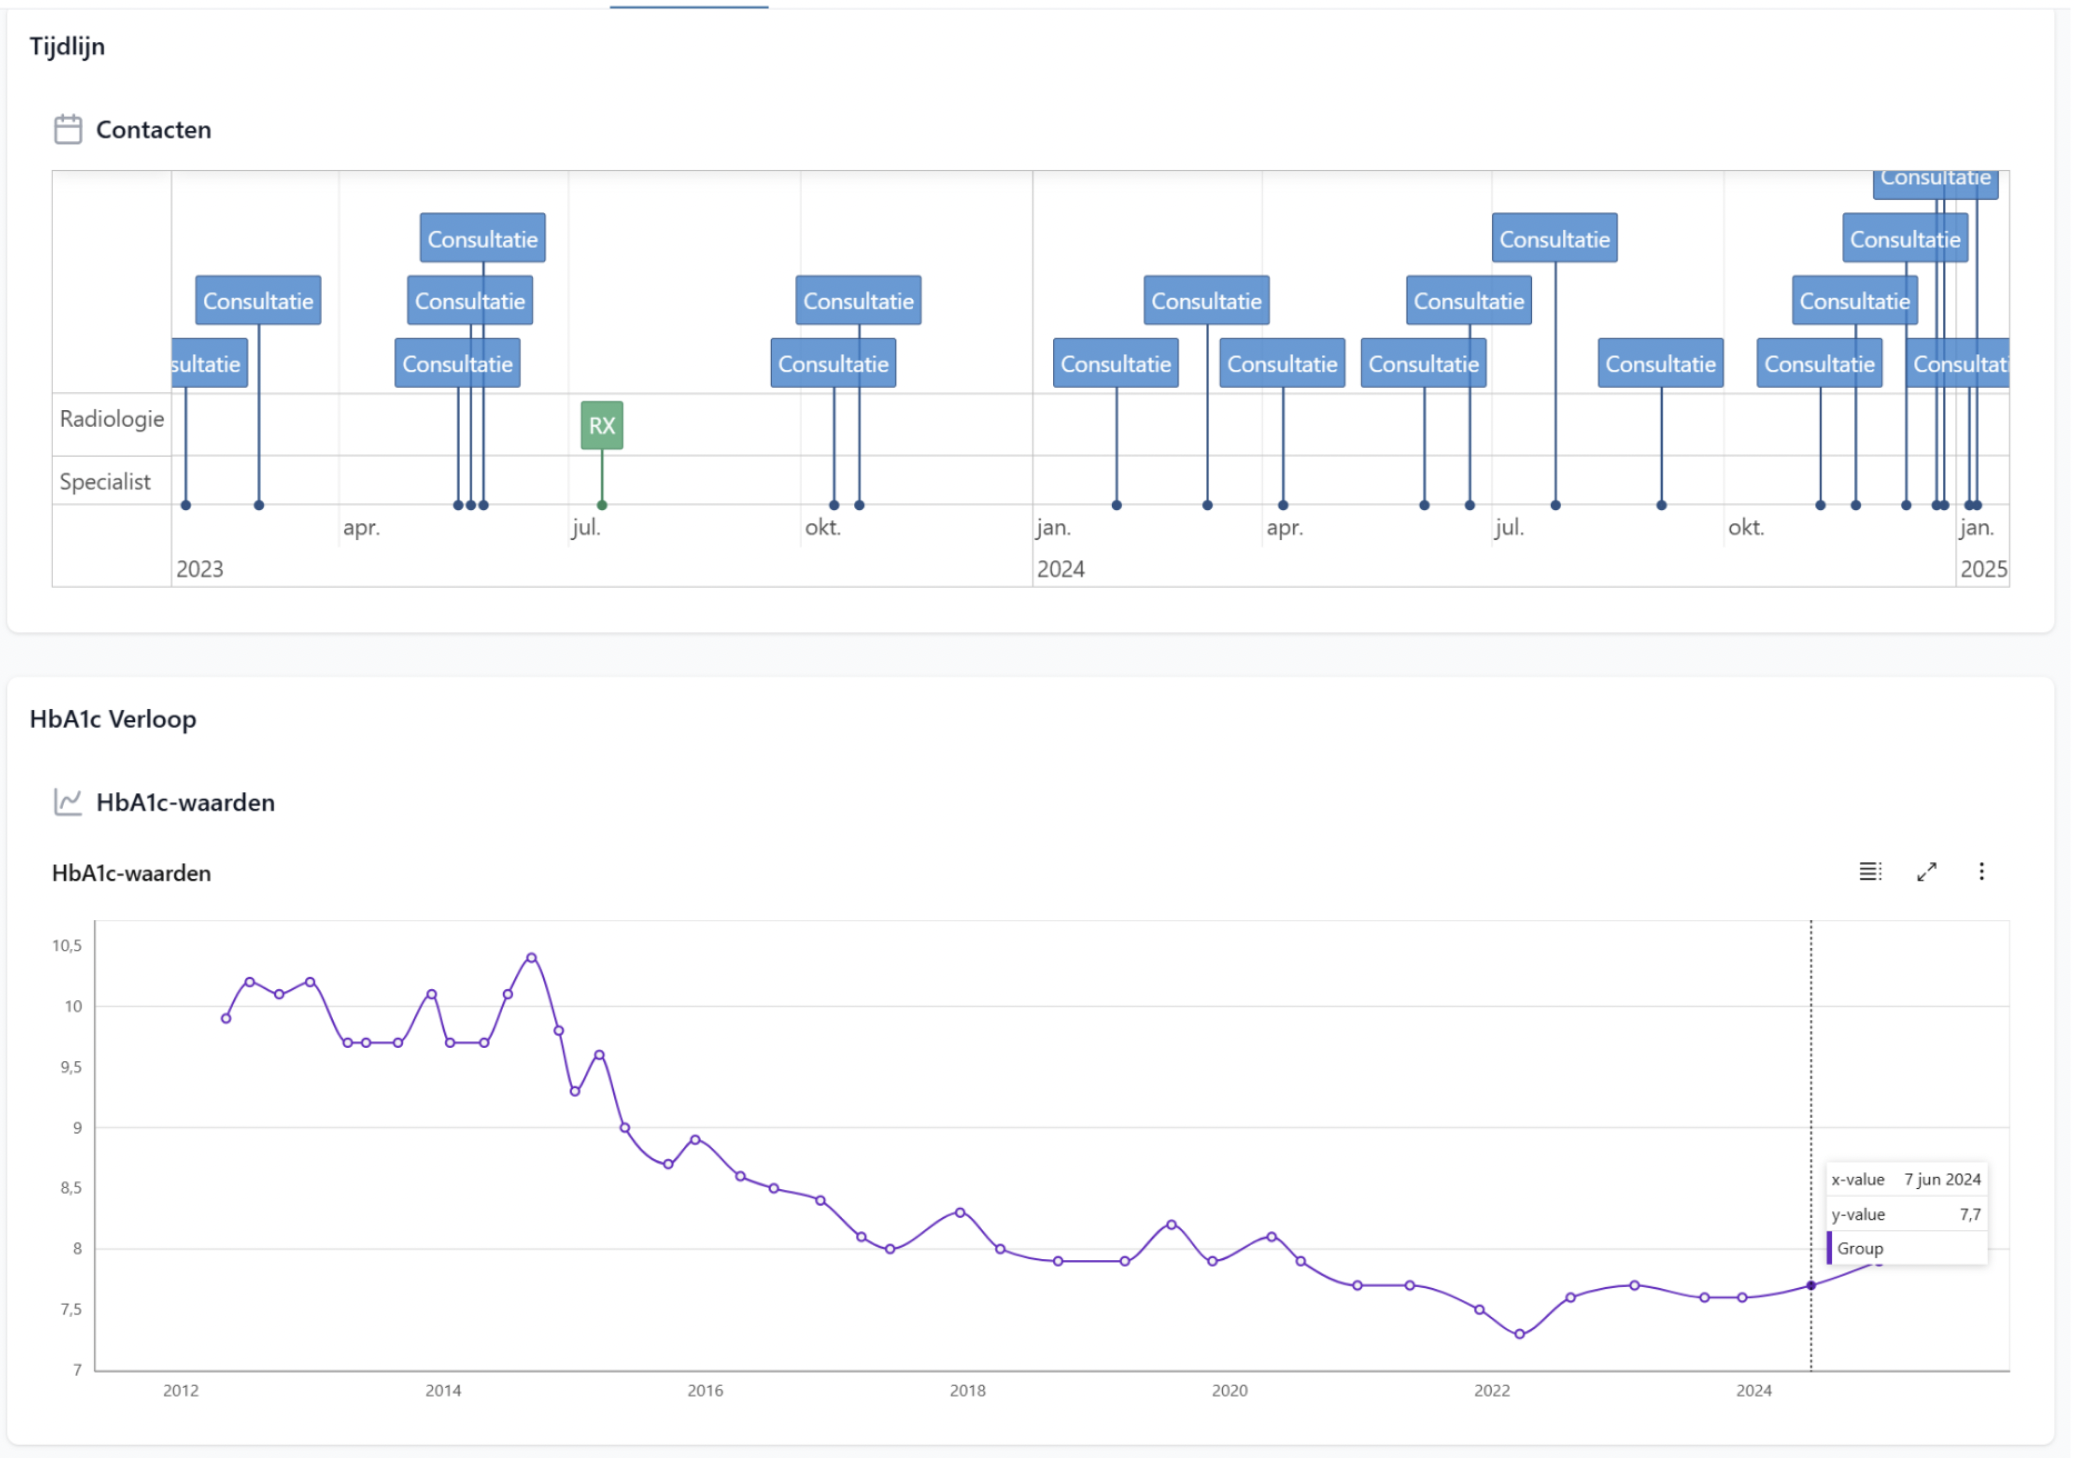2074x1458 pixels.
Task: Open the upper Consultatie box in June 2024
Action: pos(1469,300)
